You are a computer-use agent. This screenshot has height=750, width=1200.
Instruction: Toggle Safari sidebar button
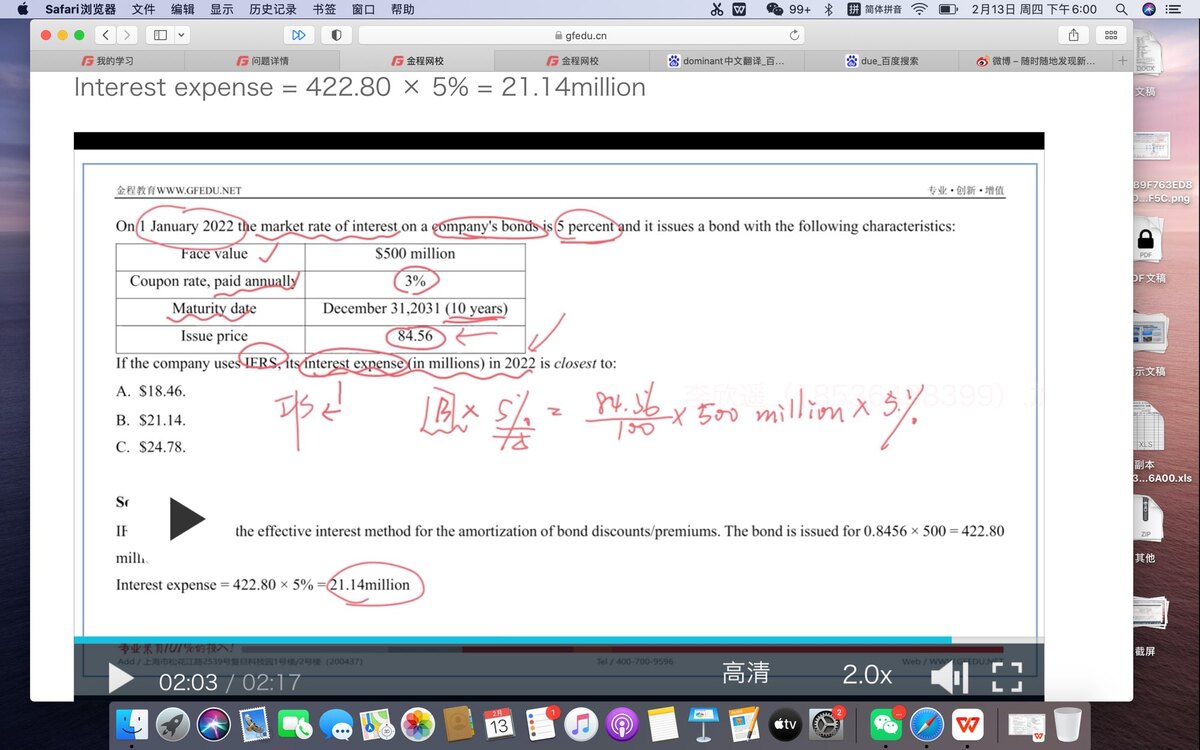pos(159,35)
